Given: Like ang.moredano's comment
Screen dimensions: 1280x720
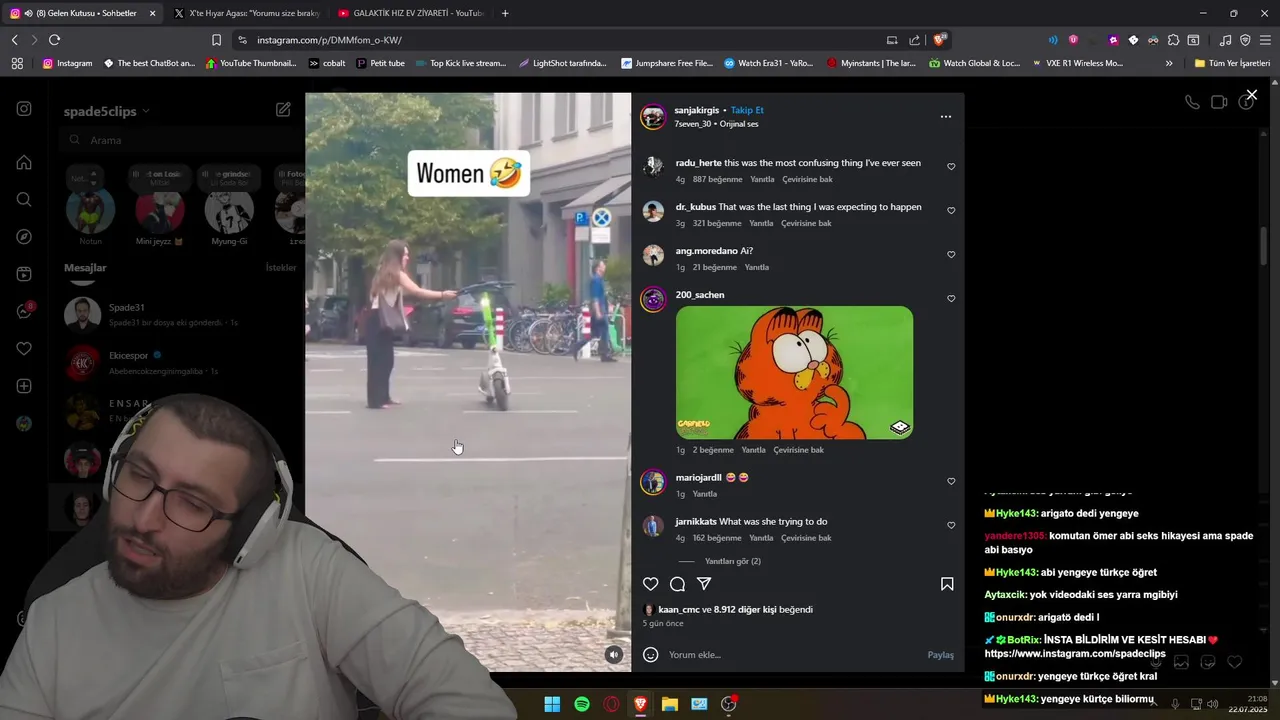Looking at the screenshot, I should [x=951, y=255].
